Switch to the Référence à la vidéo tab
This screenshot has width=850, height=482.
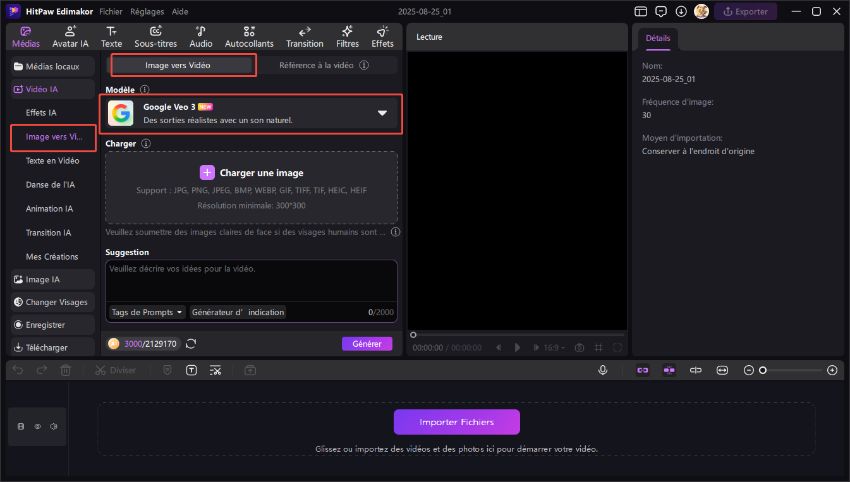point(316,65)
